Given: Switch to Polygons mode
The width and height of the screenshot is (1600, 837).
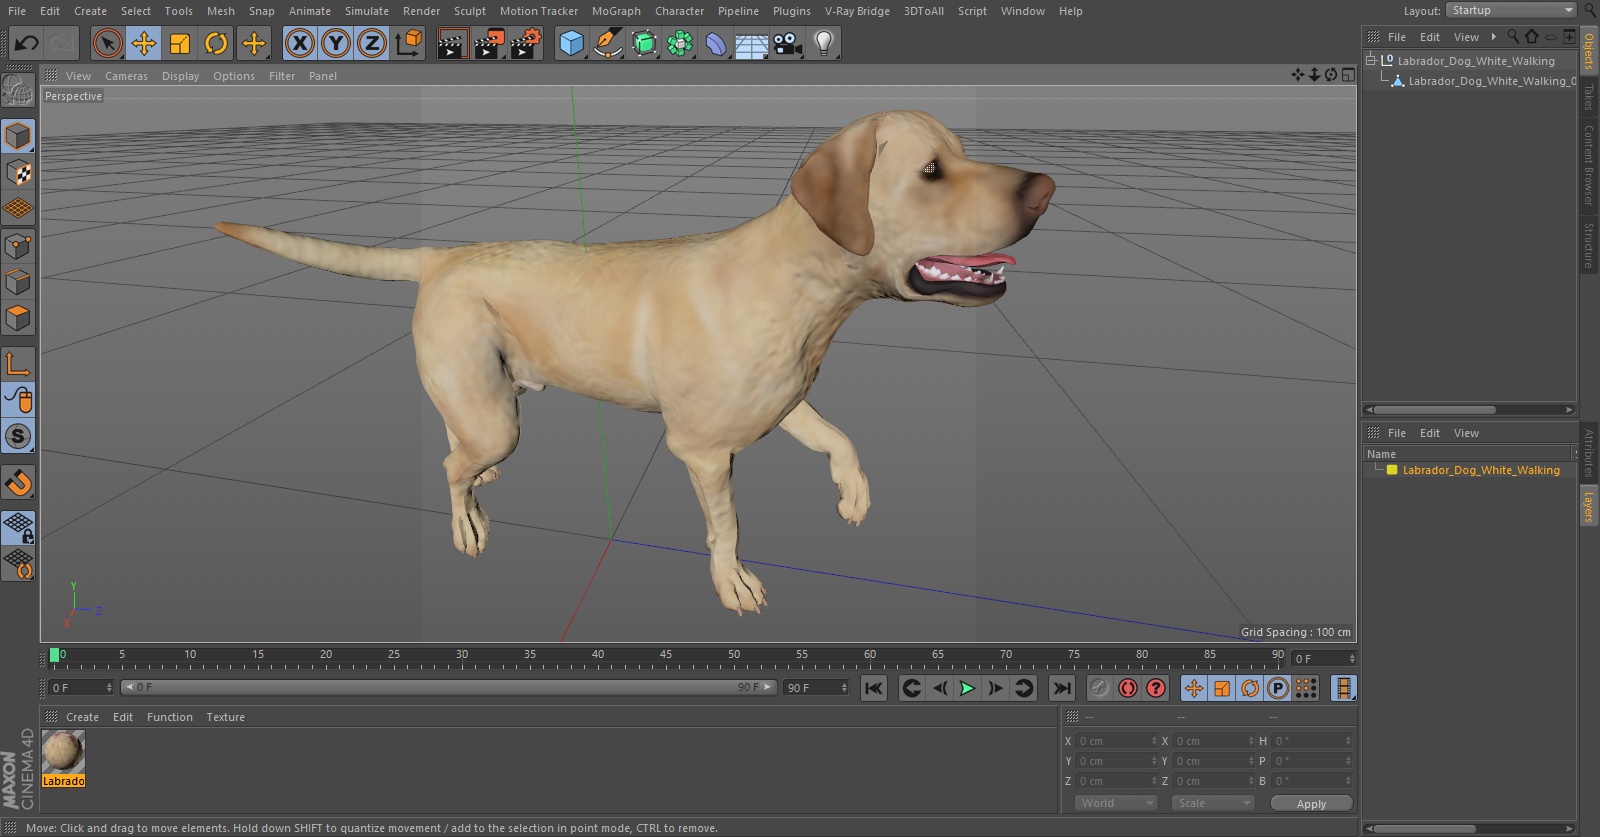Looking at the screenshot, I should (x=18, y=318).
